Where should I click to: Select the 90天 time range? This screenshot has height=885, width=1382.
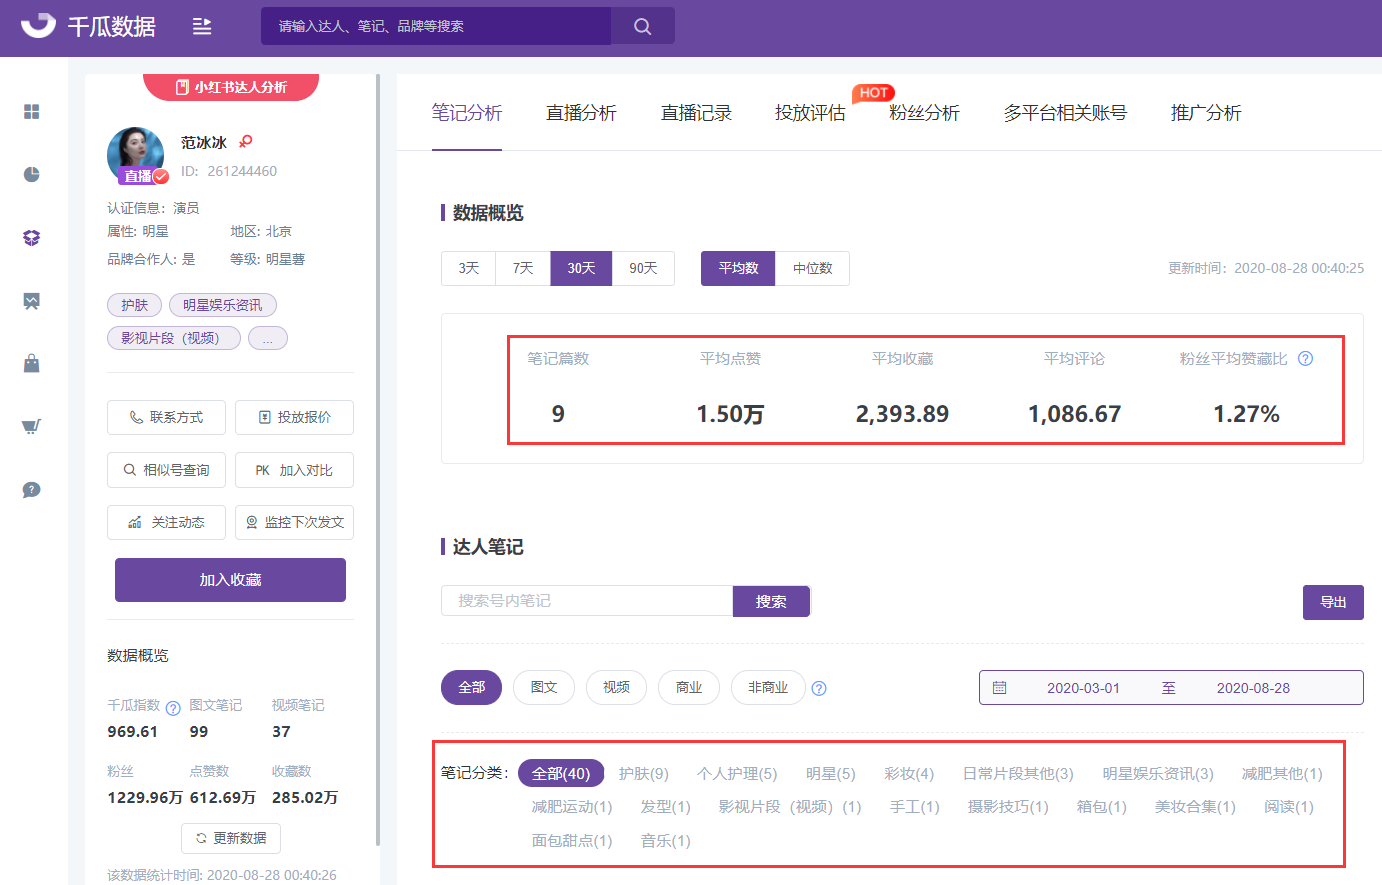(x=643, y=268)
